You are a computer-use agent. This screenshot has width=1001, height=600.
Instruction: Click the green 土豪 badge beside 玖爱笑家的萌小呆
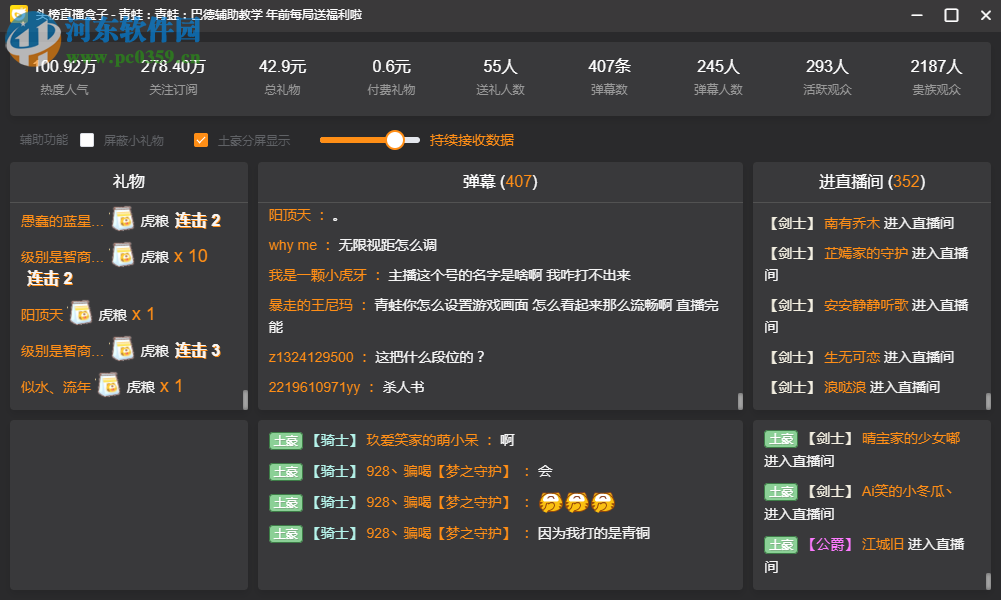(285, 439)
